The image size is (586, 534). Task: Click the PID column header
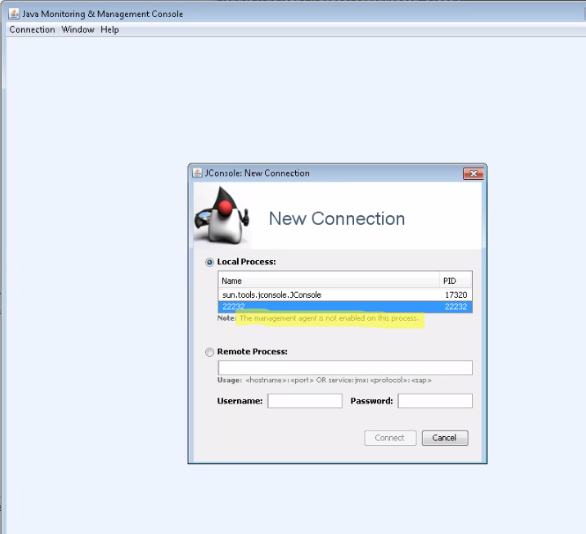click(456, 281)
